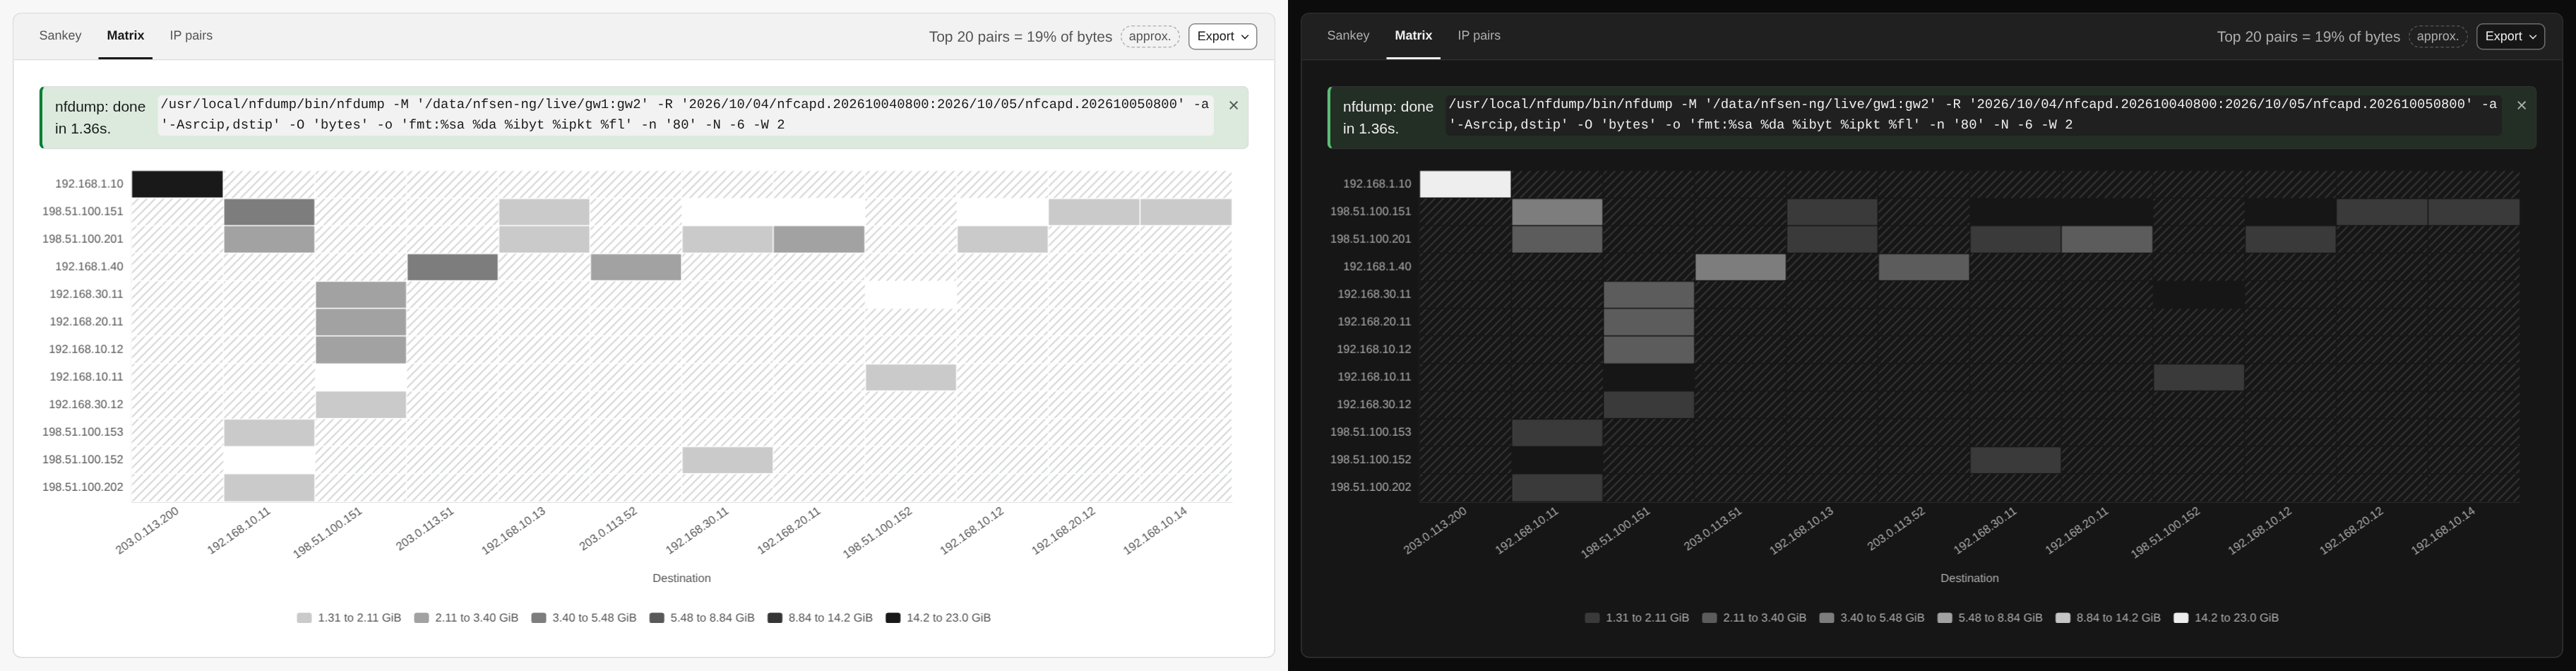
Task: Select the Matrix tab in dark panel
Action: click(x=1413, y=35)
